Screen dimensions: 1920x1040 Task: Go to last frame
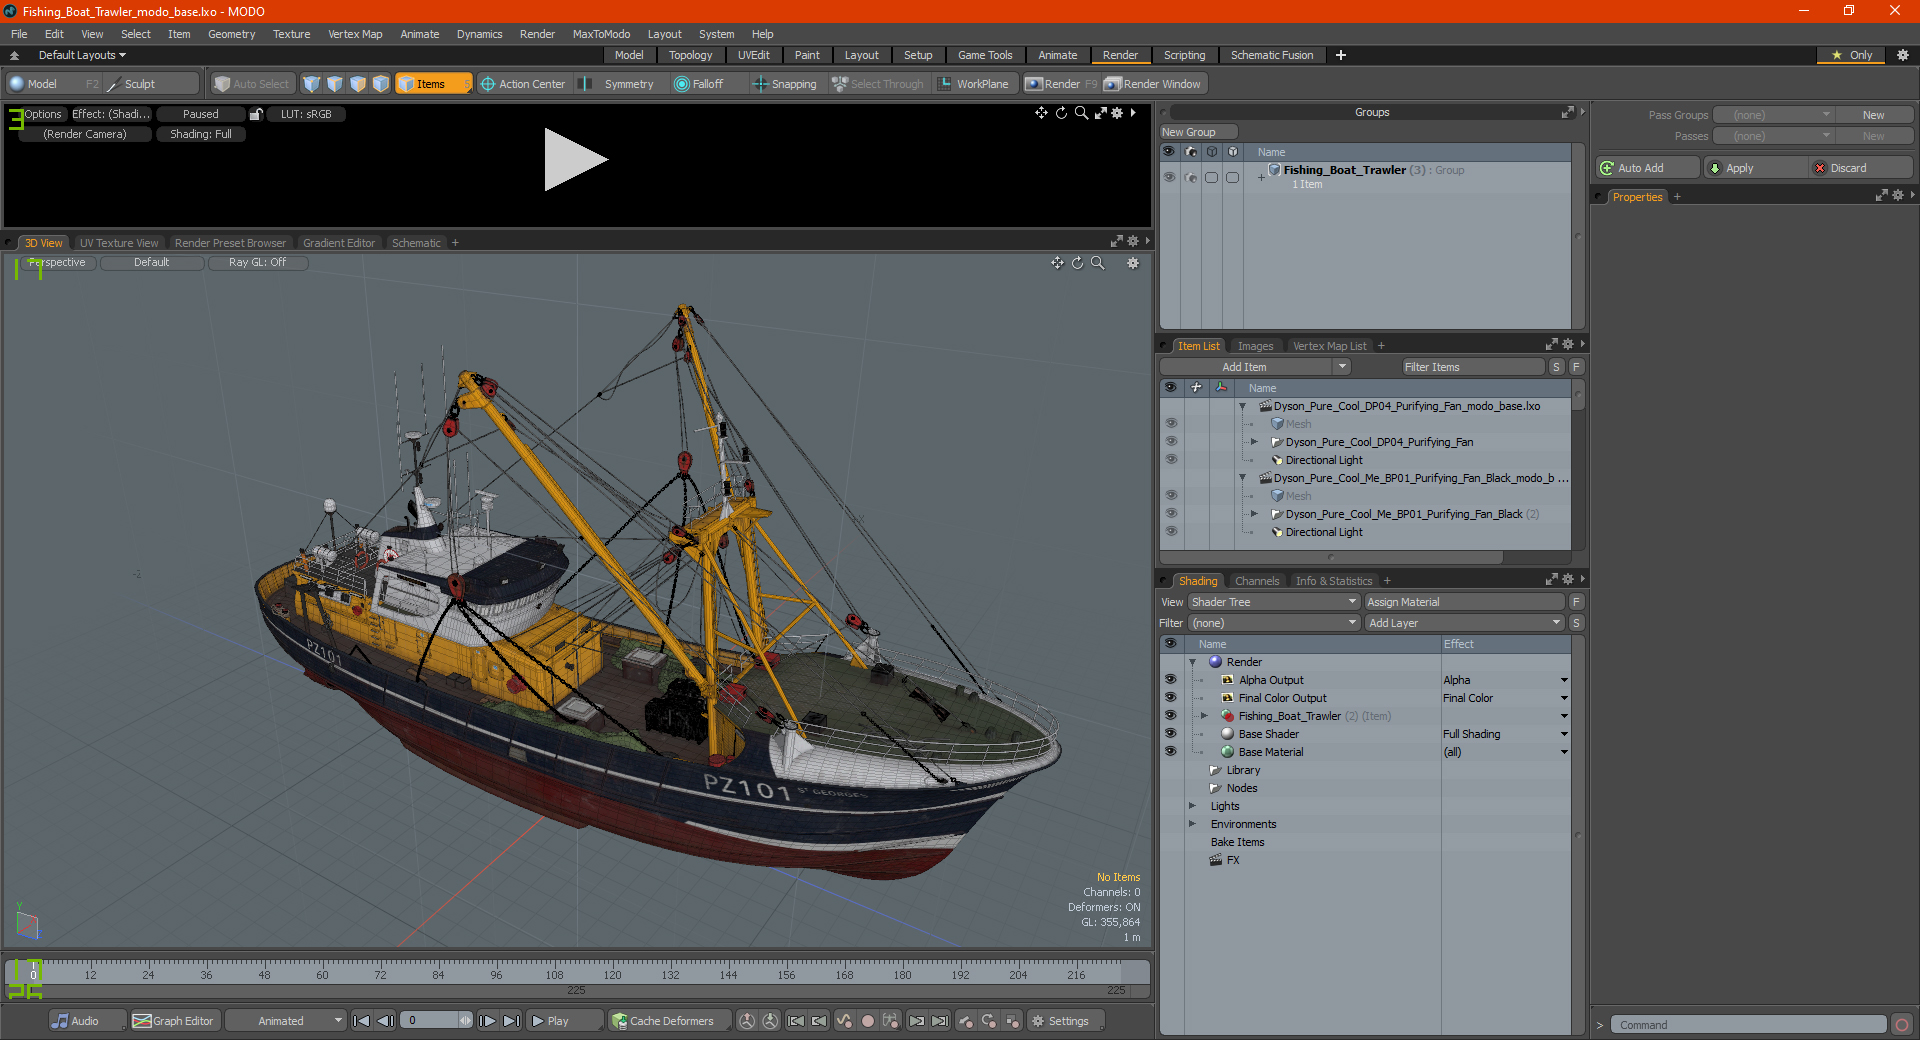point(511,1021)
